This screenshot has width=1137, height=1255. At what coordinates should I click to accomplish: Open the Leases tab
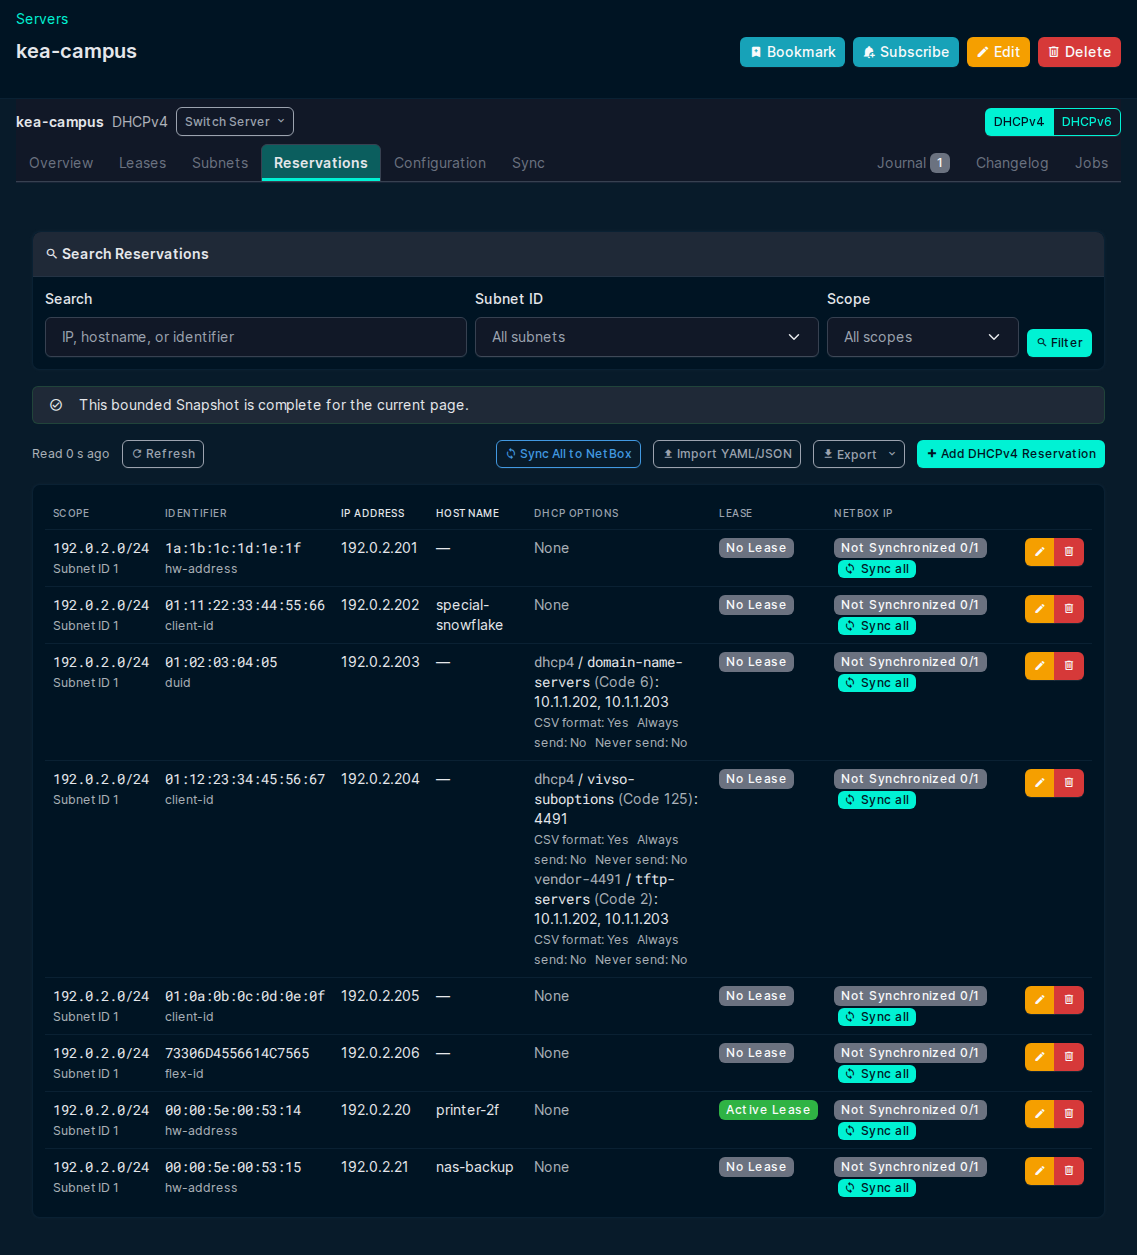pos(143,163)
